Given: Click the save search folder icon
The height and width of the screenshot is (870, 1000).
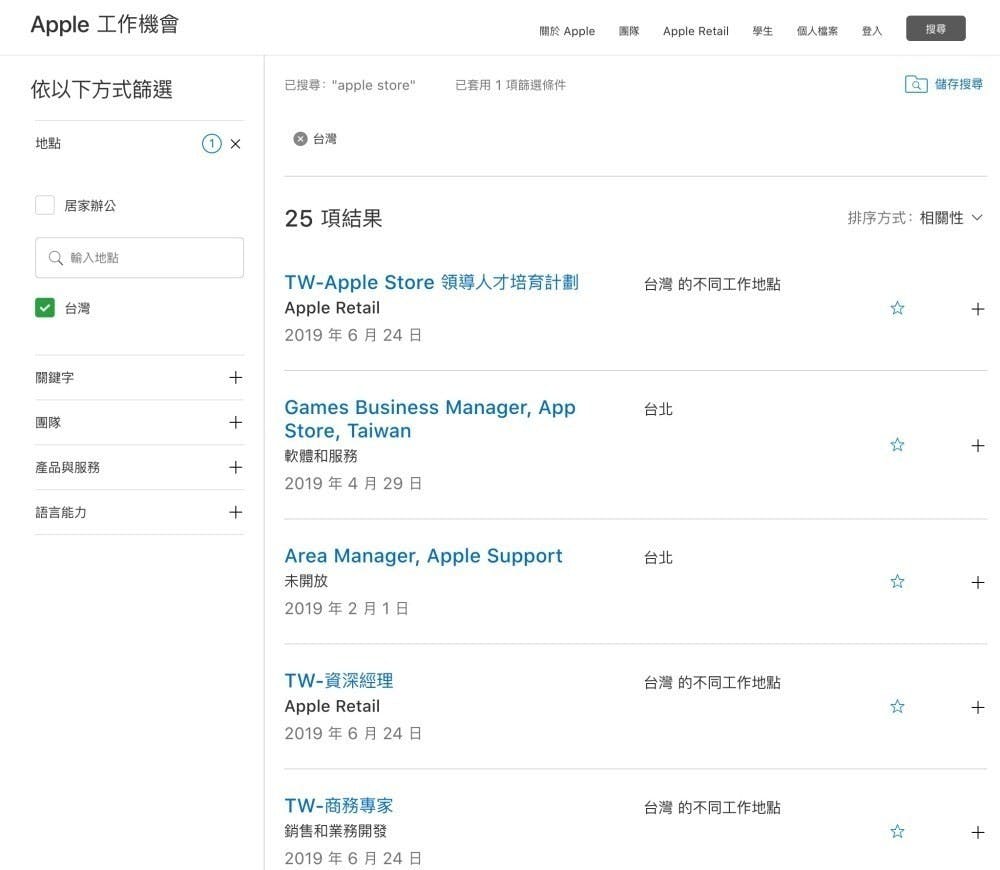Looking at the screenshot, I should pyautogui.click(x=916, y=84).
